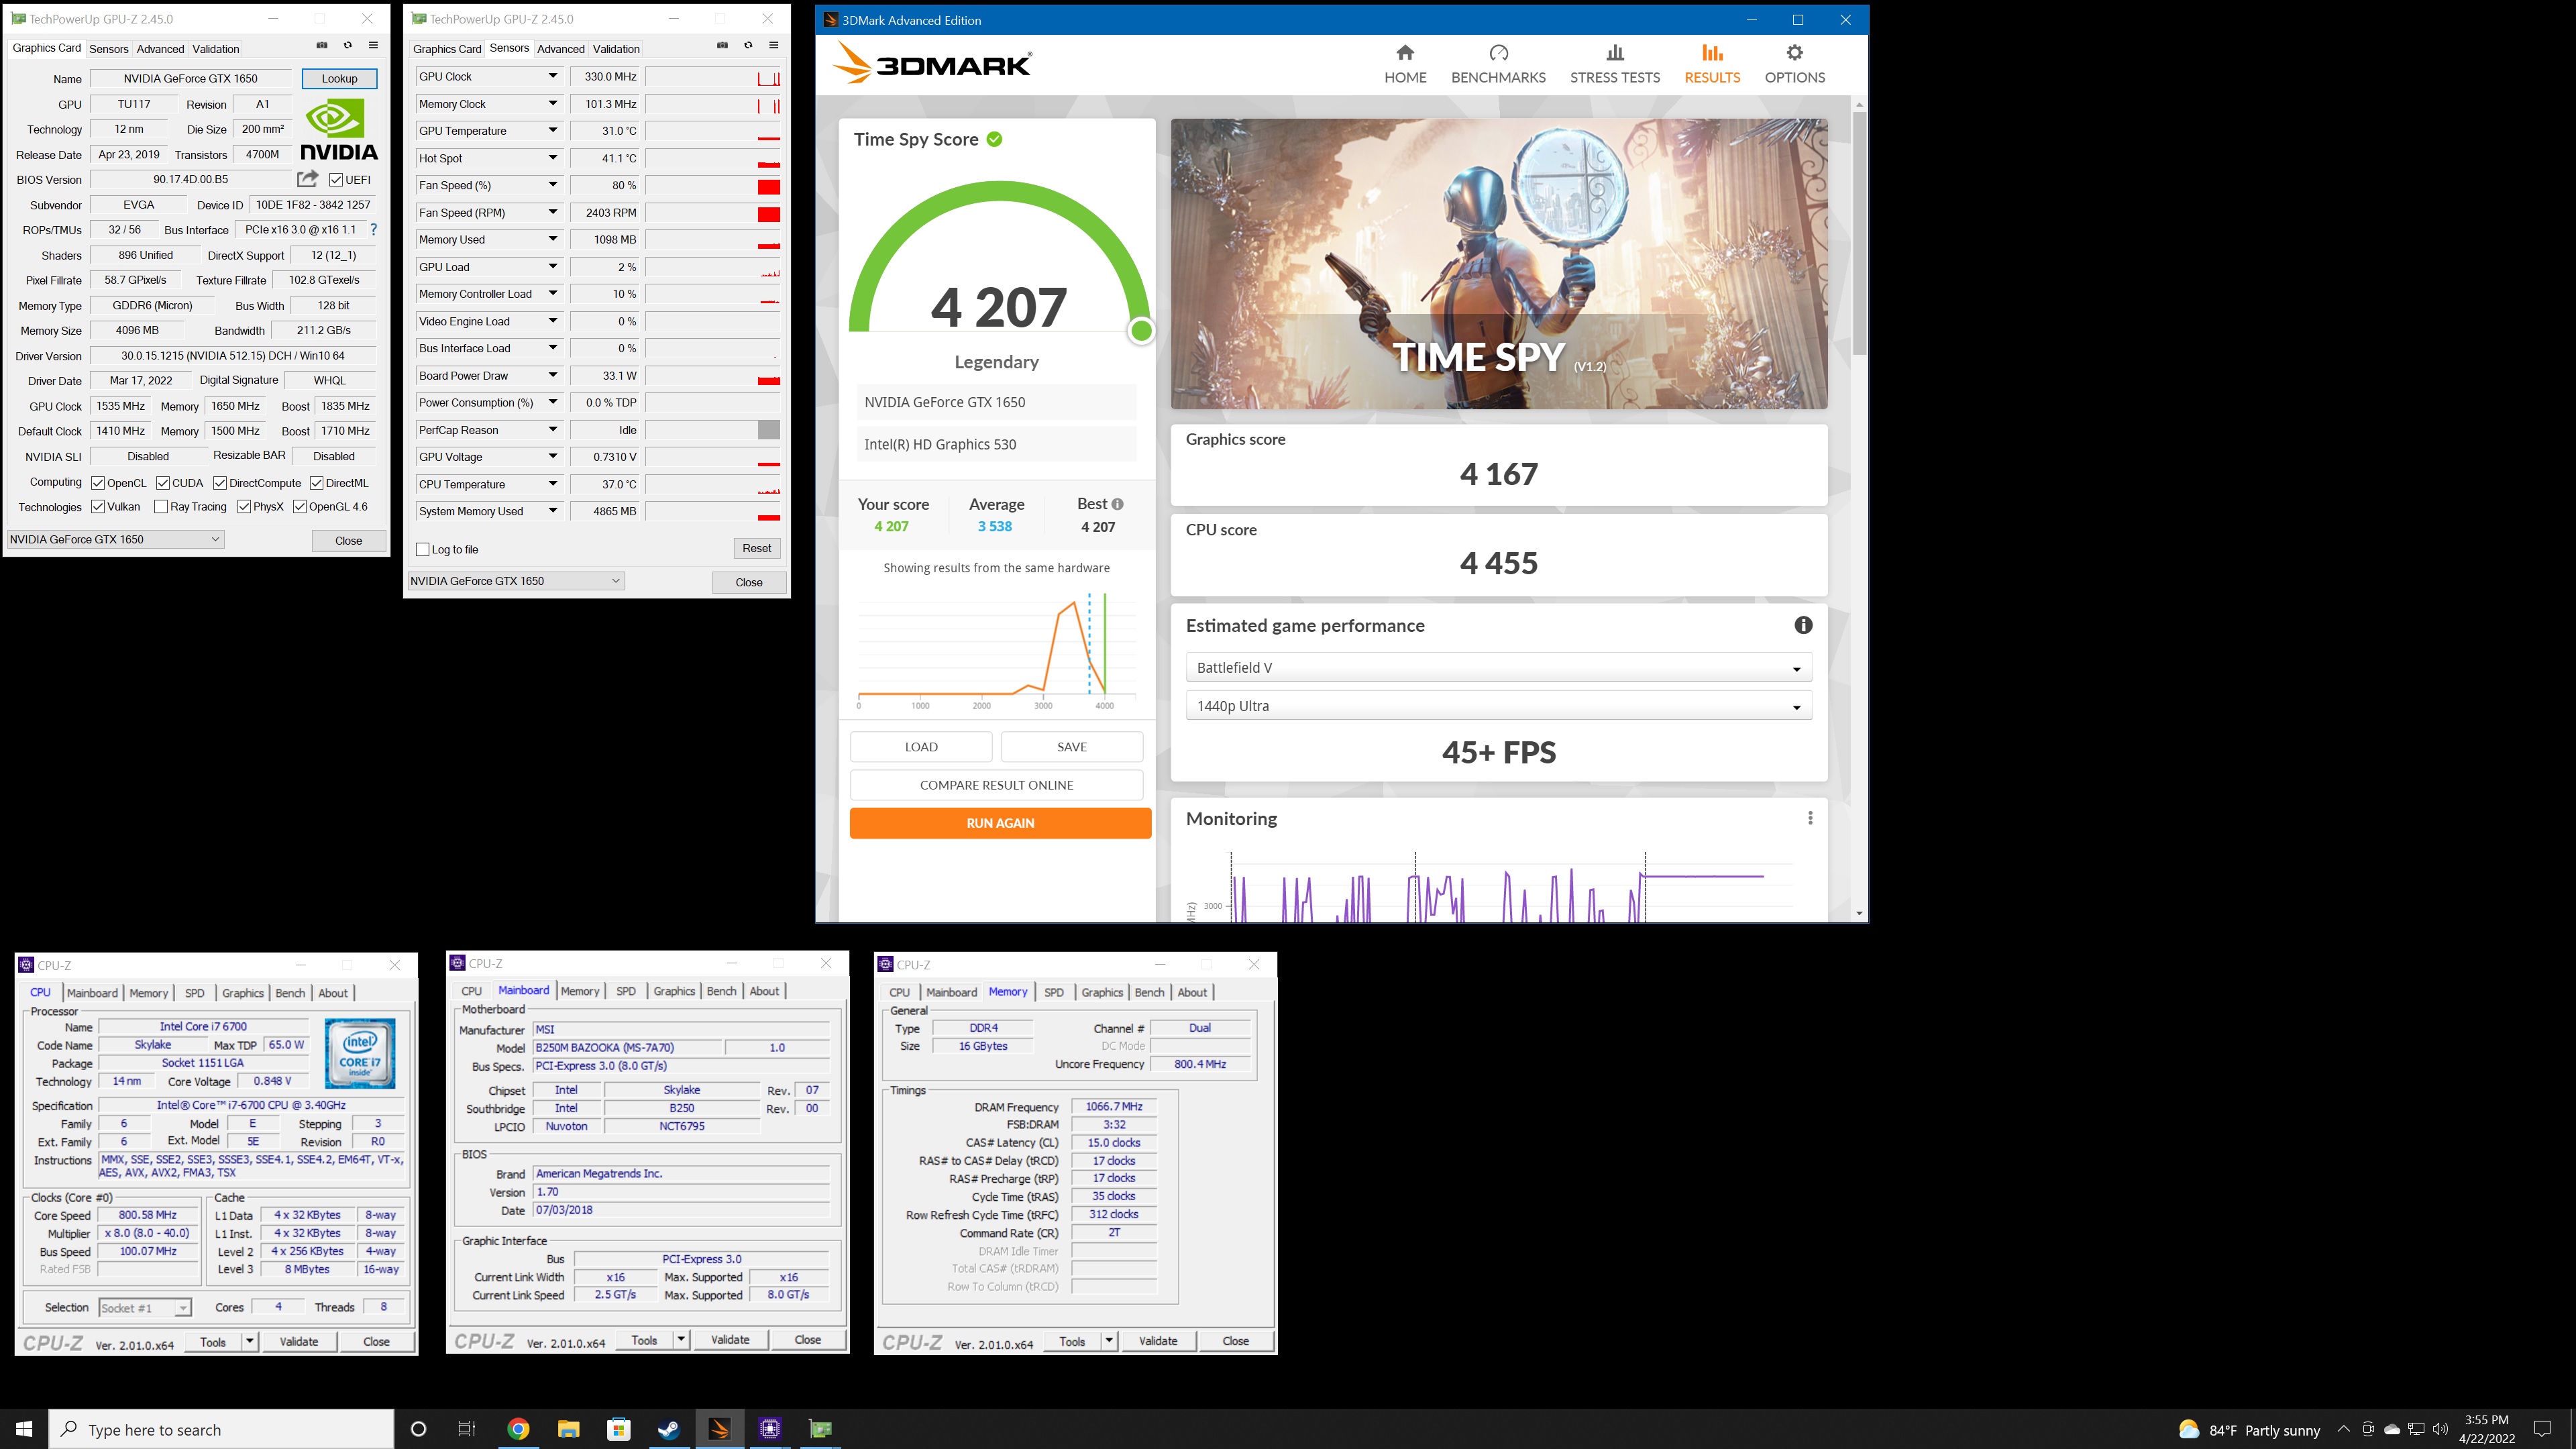Open 1440p Ultra resolution dropdown
This screenshot has width=2576, height=1449.
[1498, 706]
